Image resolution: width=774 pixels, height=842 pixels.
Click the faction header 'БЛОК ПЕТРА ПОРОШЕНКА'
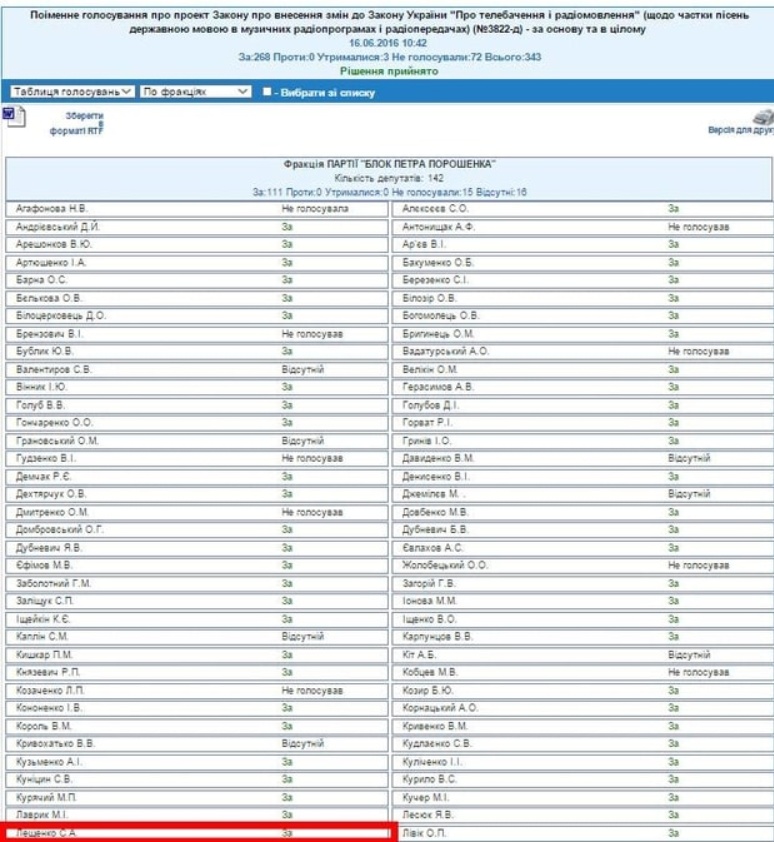[390, 164]
